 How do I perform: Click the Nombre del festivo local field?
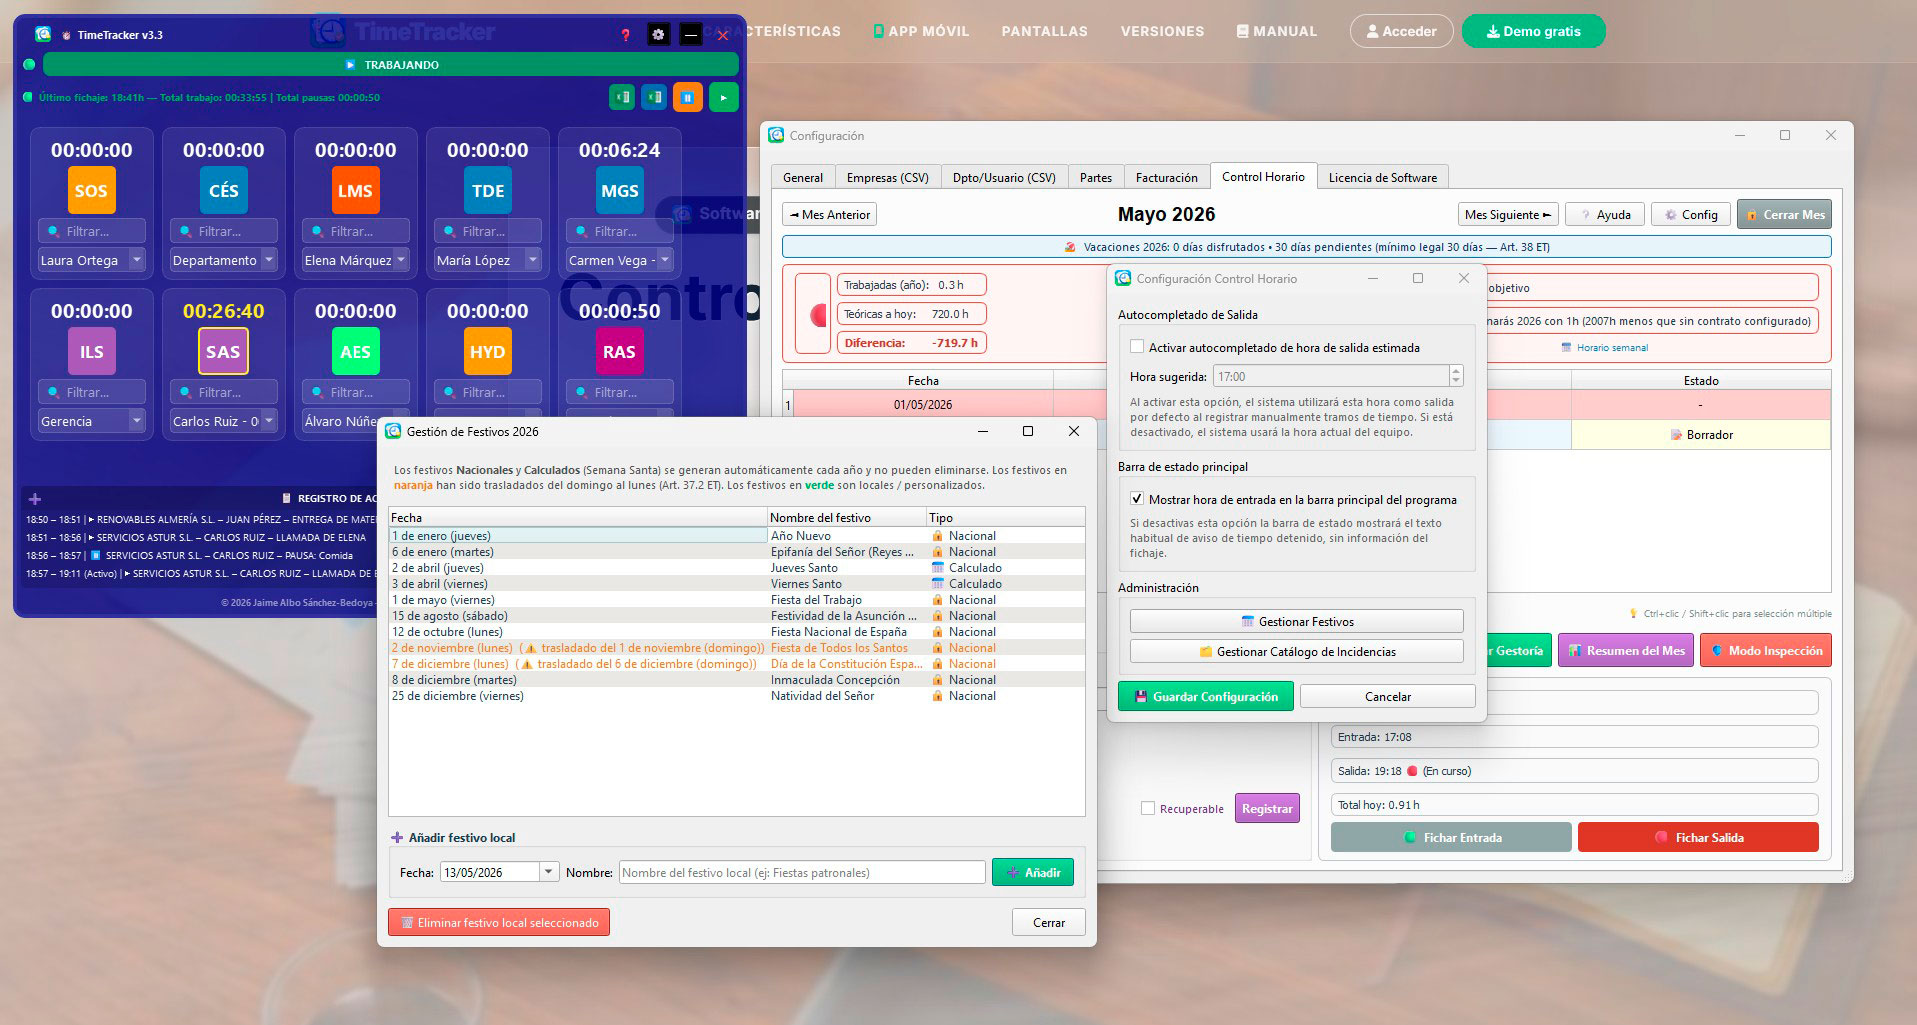[x=802, y=872]
